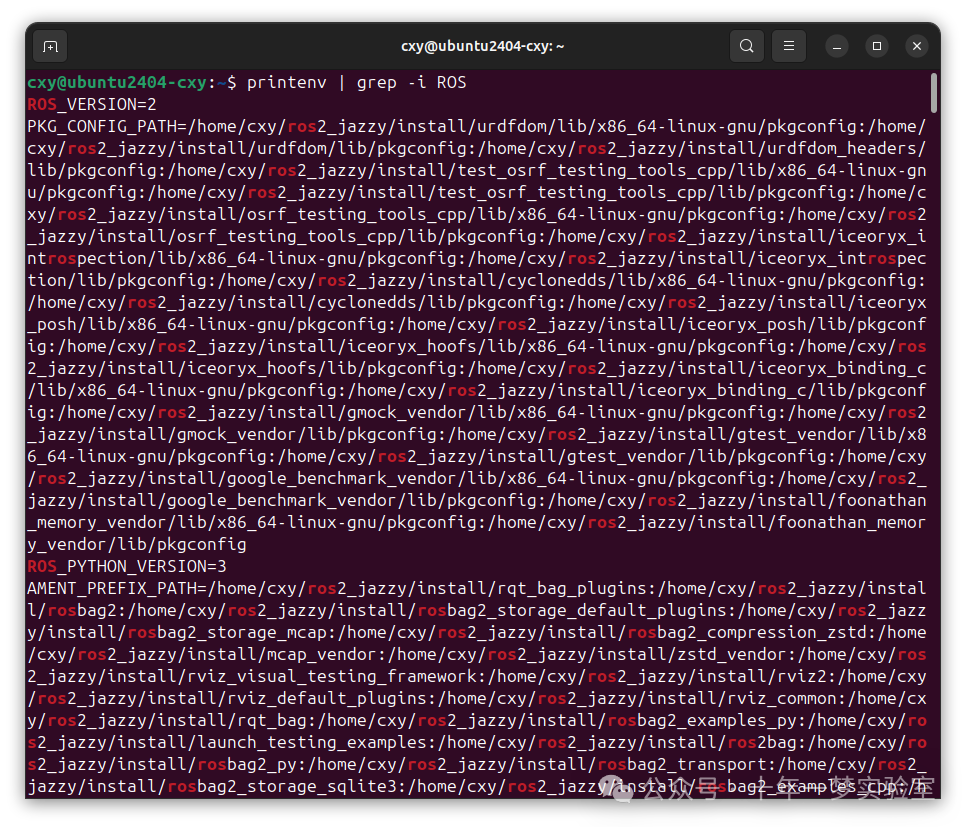Screen dimensions: 966x827
Task: Close the terminal window
Action: click(x=917, y=46)
